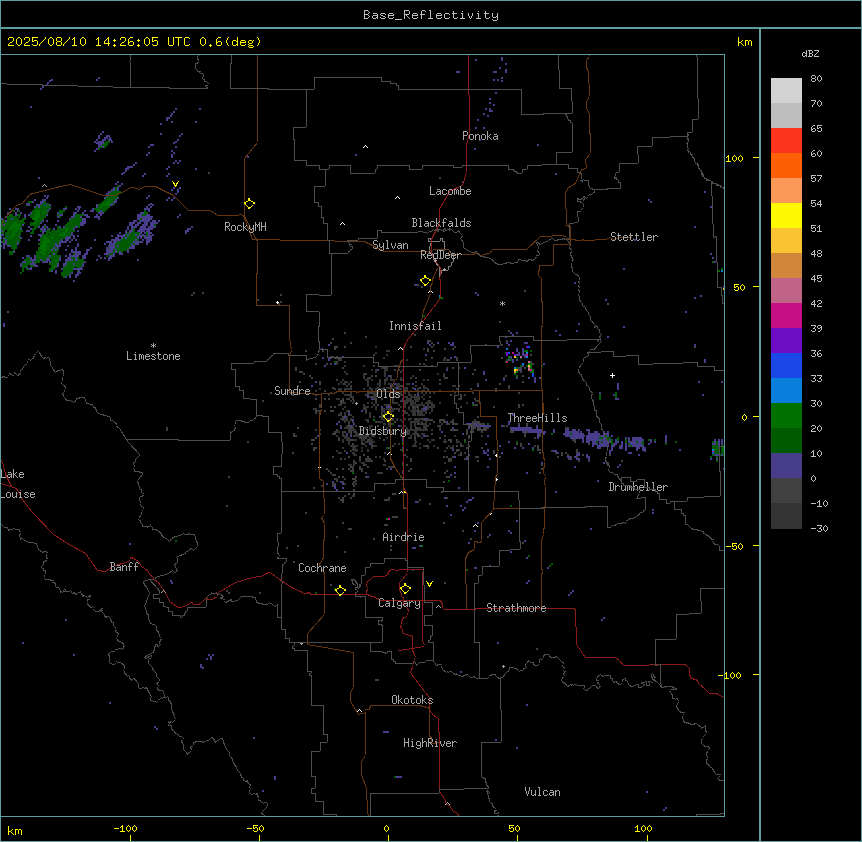This screenshot has height=842, width=862.
Task: Click the Cochrane label
Action: [322, 568]
